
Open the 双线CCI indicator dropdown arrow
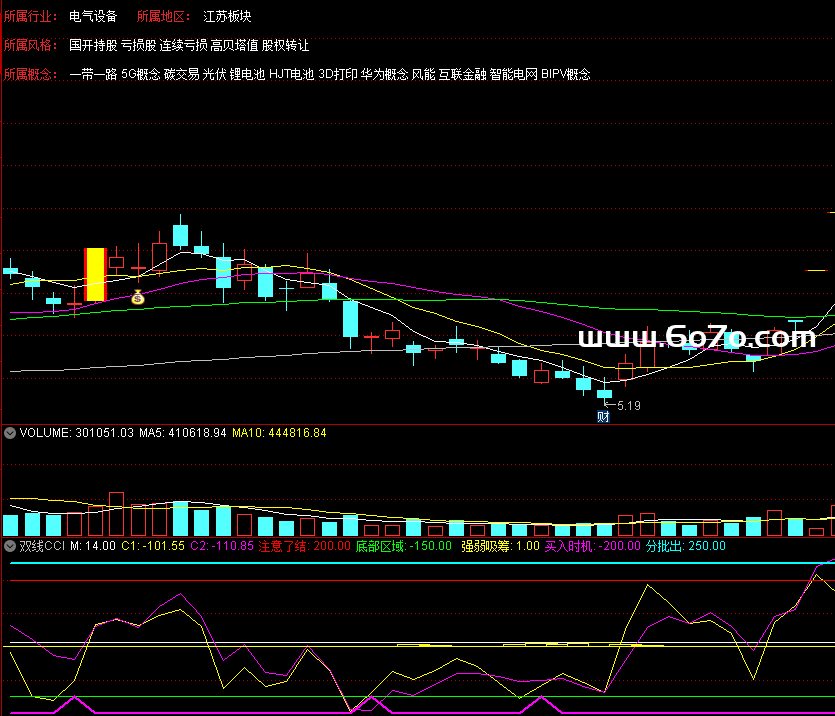point(10,546)
